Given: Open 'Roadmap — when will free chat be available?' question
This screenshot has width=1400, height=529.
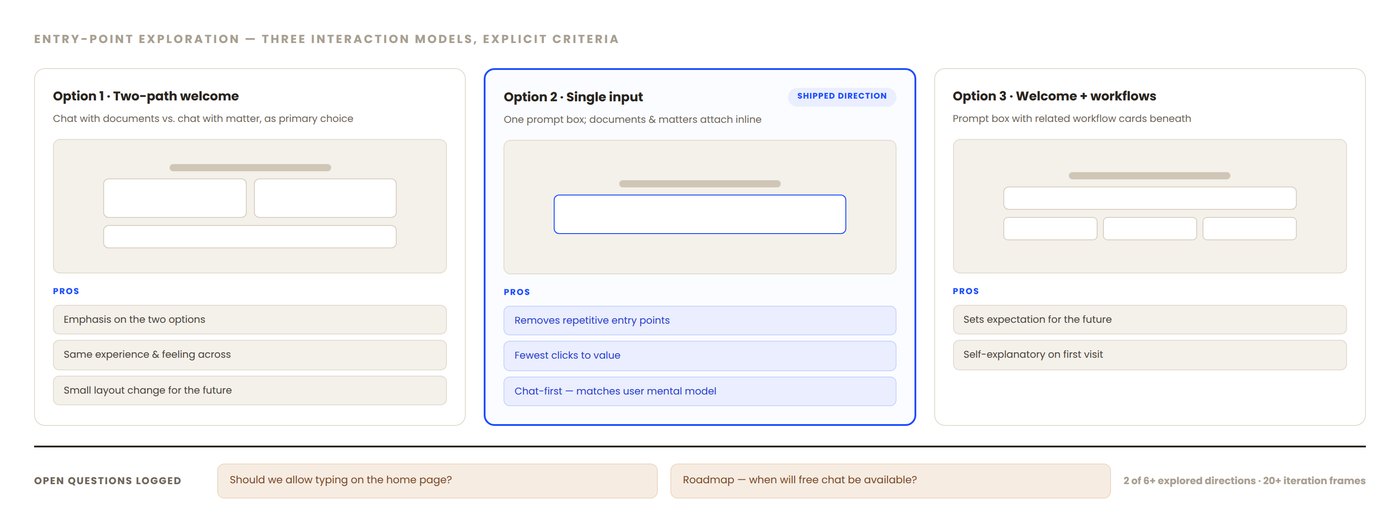Looking at the screenshot, I should pyautogui.click(x=890, y=480).
